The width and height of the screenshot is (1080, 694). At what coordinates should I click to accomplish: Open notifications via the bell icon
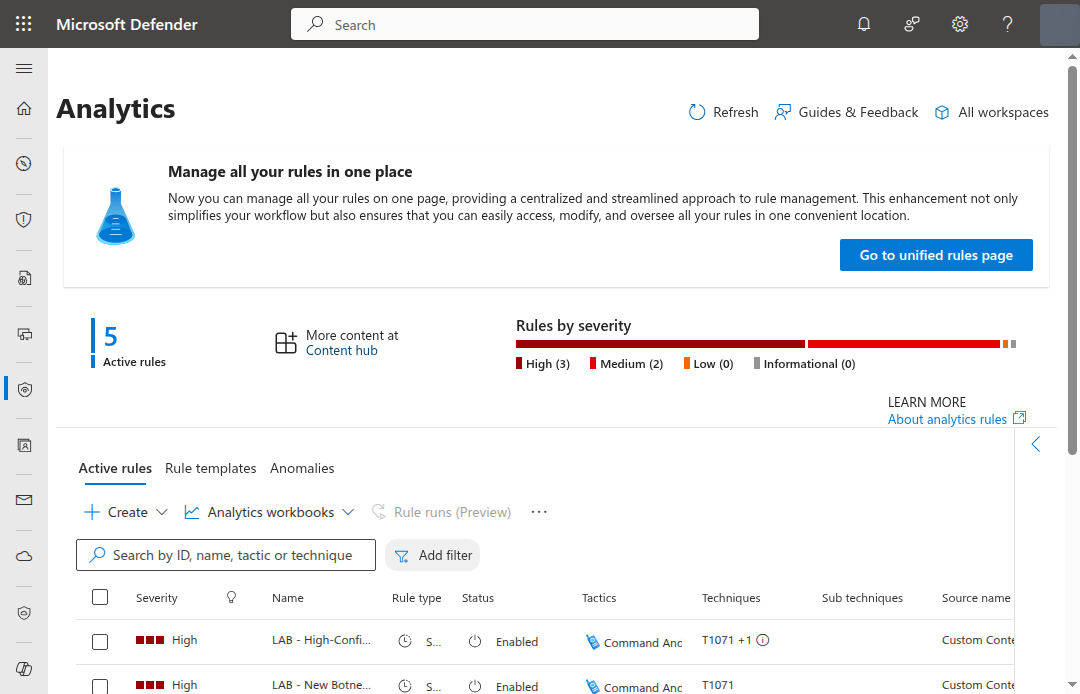pyautogui.click(x=863, y=23)
